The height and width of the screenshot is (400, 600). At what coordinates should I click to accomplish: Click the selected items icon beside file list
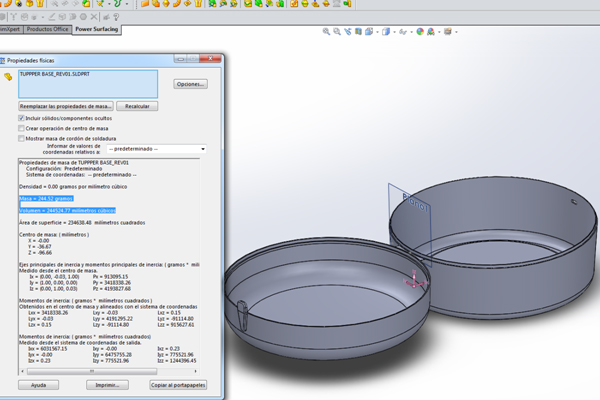(8, 76)
